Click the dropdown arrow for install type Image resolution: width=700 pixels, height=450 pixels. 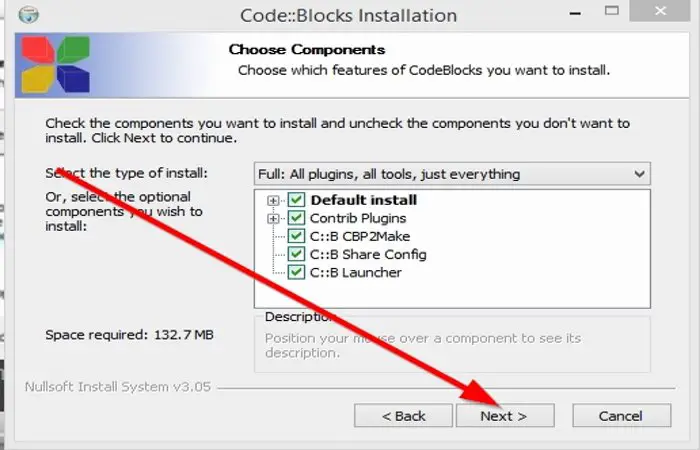[639, 174]
